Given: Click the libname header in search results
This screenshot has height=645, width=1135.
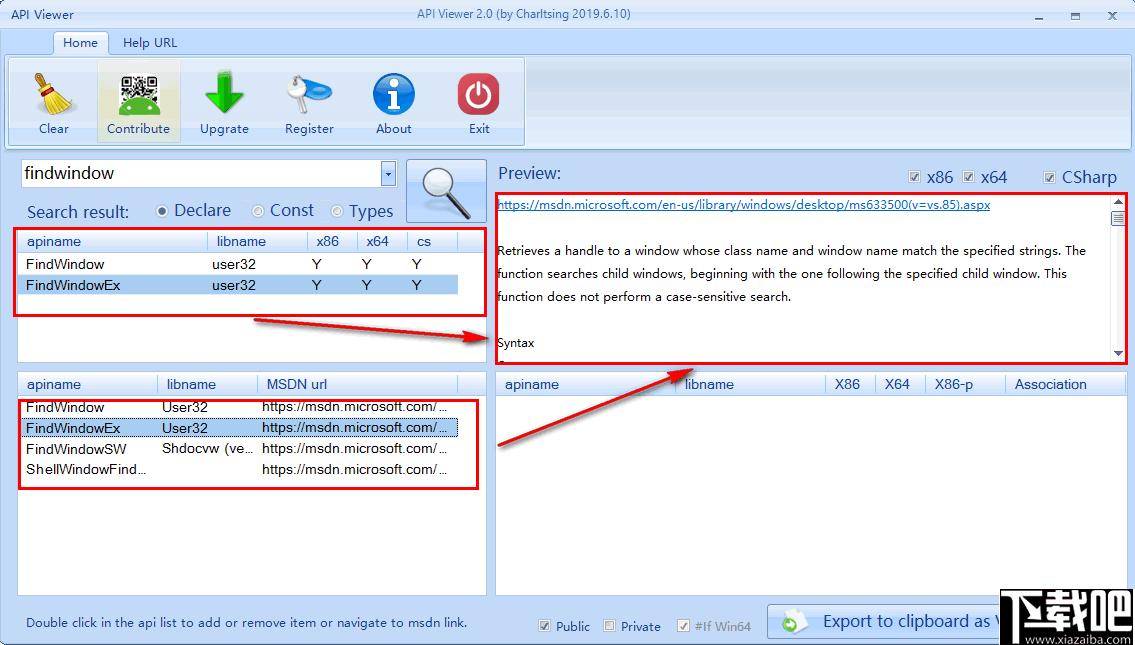Looking at the screenshot, I should click(x=257, y=241).
